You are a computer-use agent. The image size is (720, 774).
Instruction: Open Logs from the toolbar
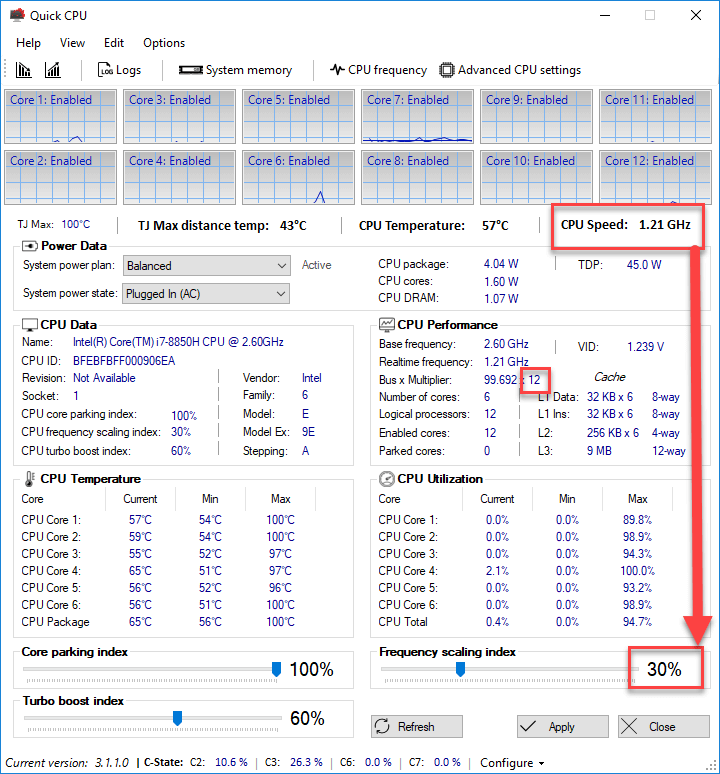tap(119, 70)
